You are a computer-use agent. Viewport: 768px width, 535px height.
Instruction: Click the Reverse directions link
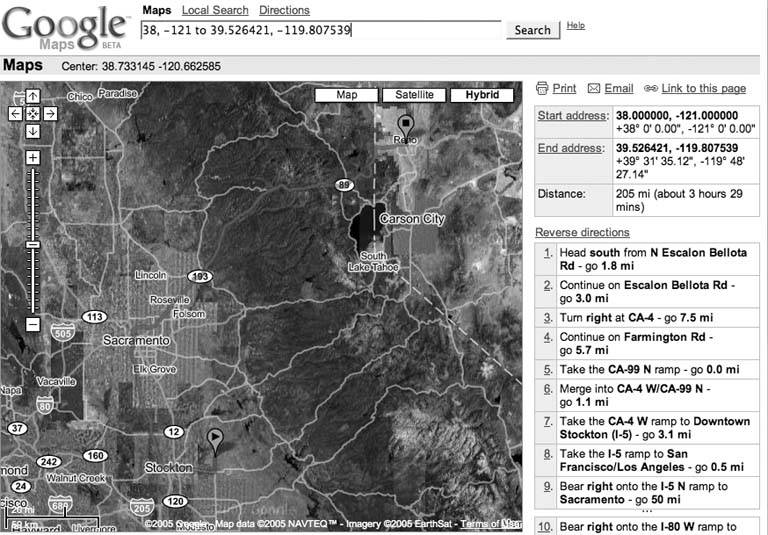coord(582,232)
